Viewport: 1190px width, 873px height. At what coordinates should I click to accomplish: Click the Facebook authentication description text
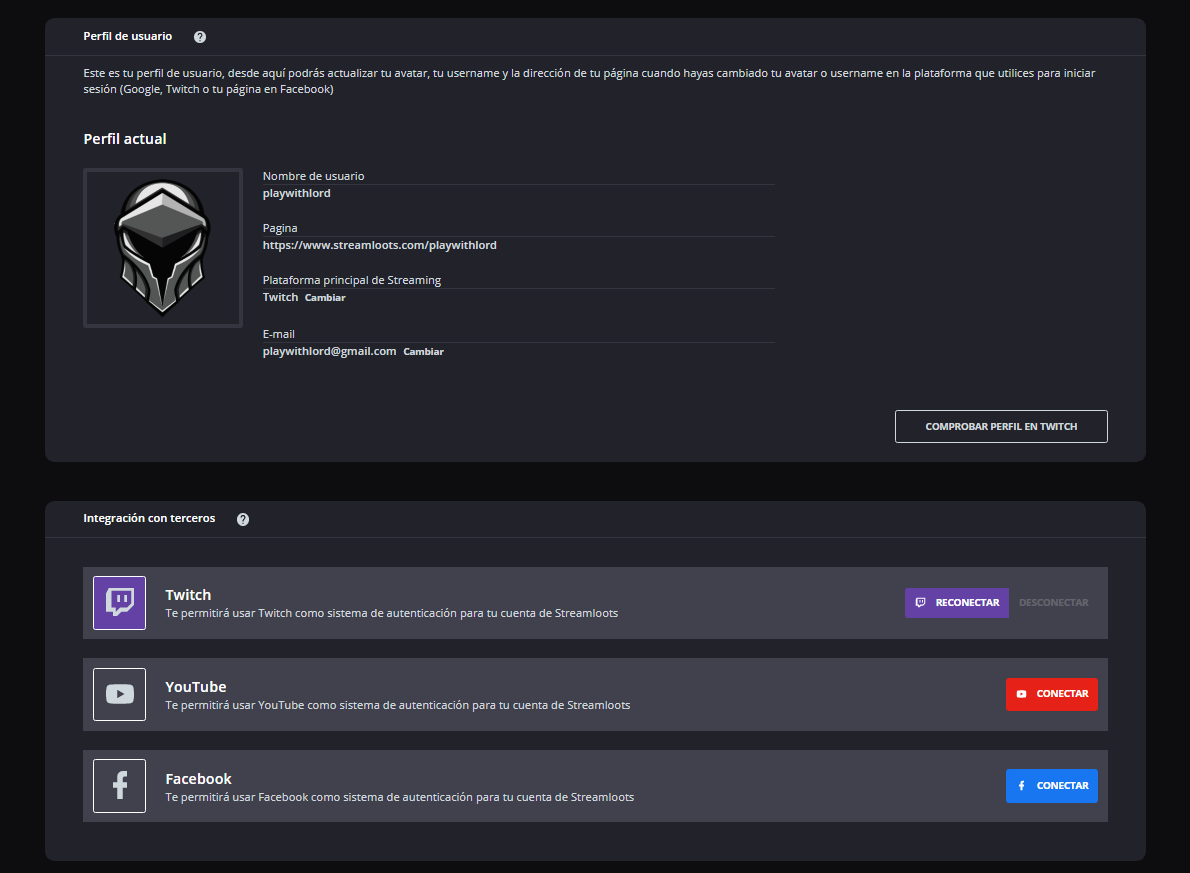coord(399,797)
